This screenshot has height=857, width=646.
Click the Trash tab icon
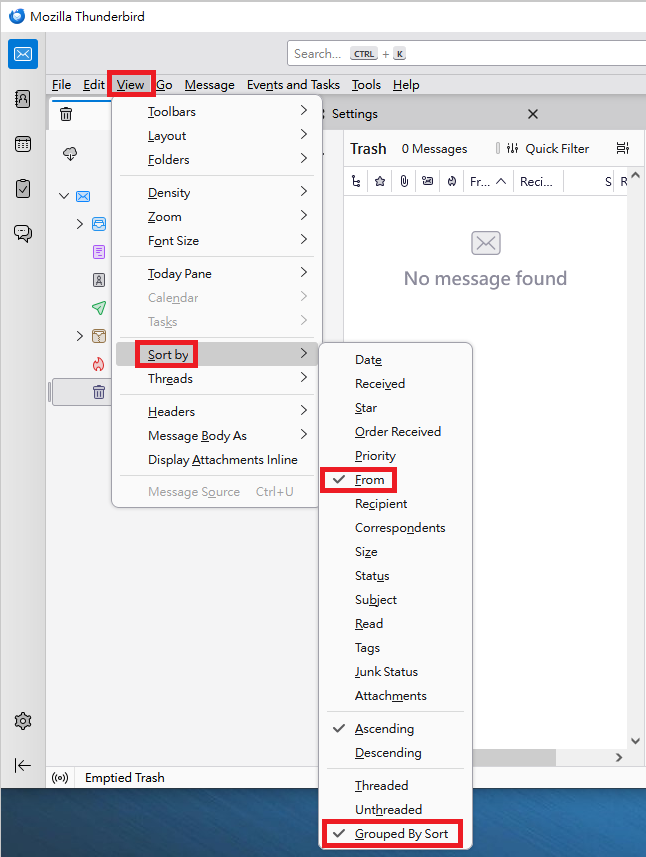point(66,114)
